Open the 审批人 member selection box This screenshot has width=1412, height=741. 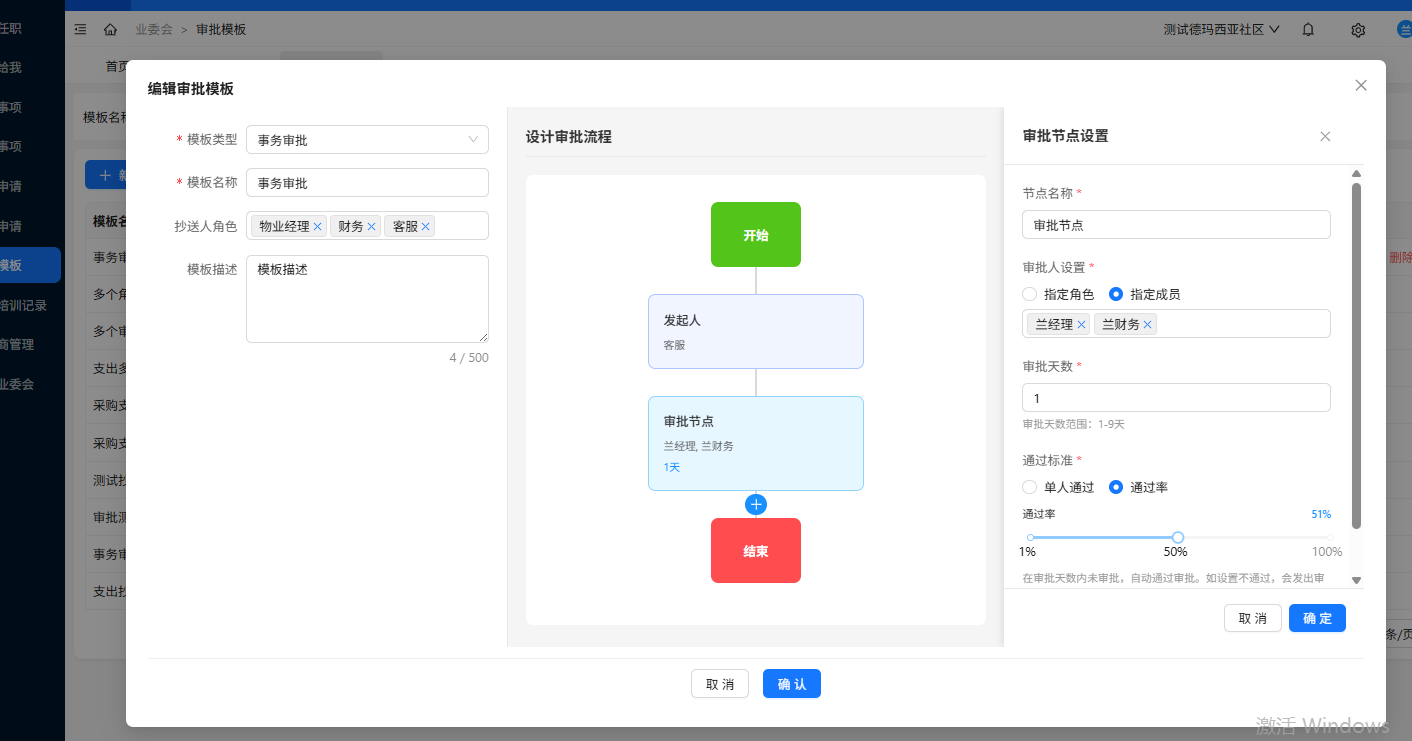[x=1240, y=325]
